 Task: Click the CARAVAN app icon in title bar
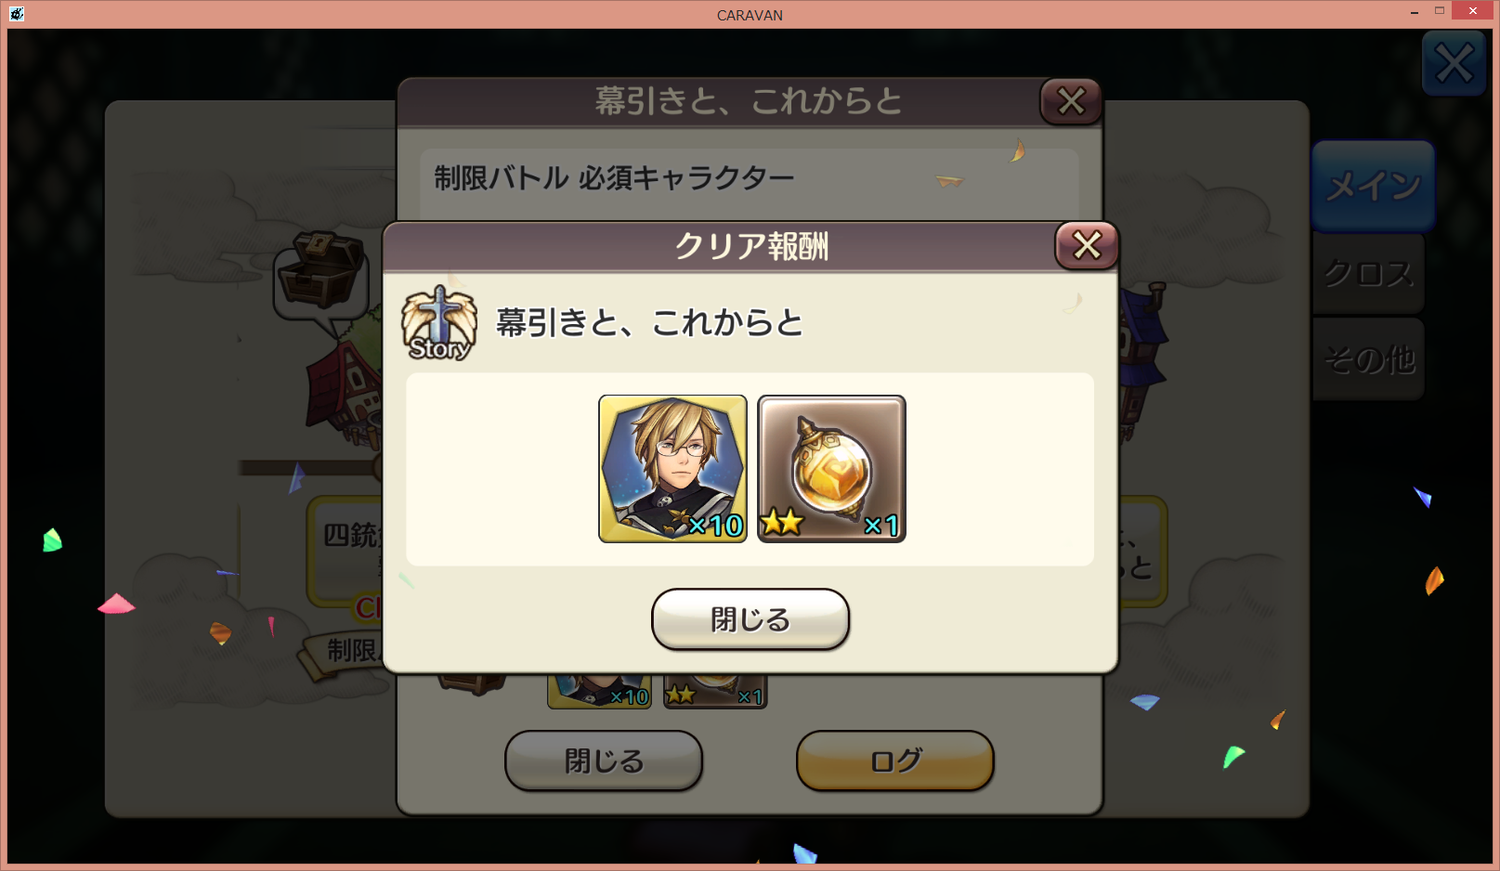[17, 13]
